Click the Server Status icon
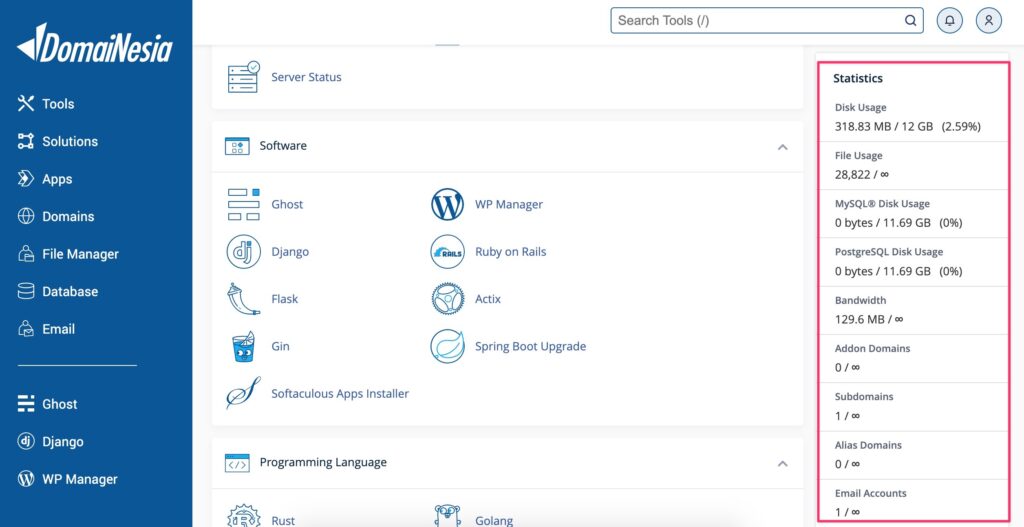The width and height of the screenshot is (1024, 527). point(244,77)
